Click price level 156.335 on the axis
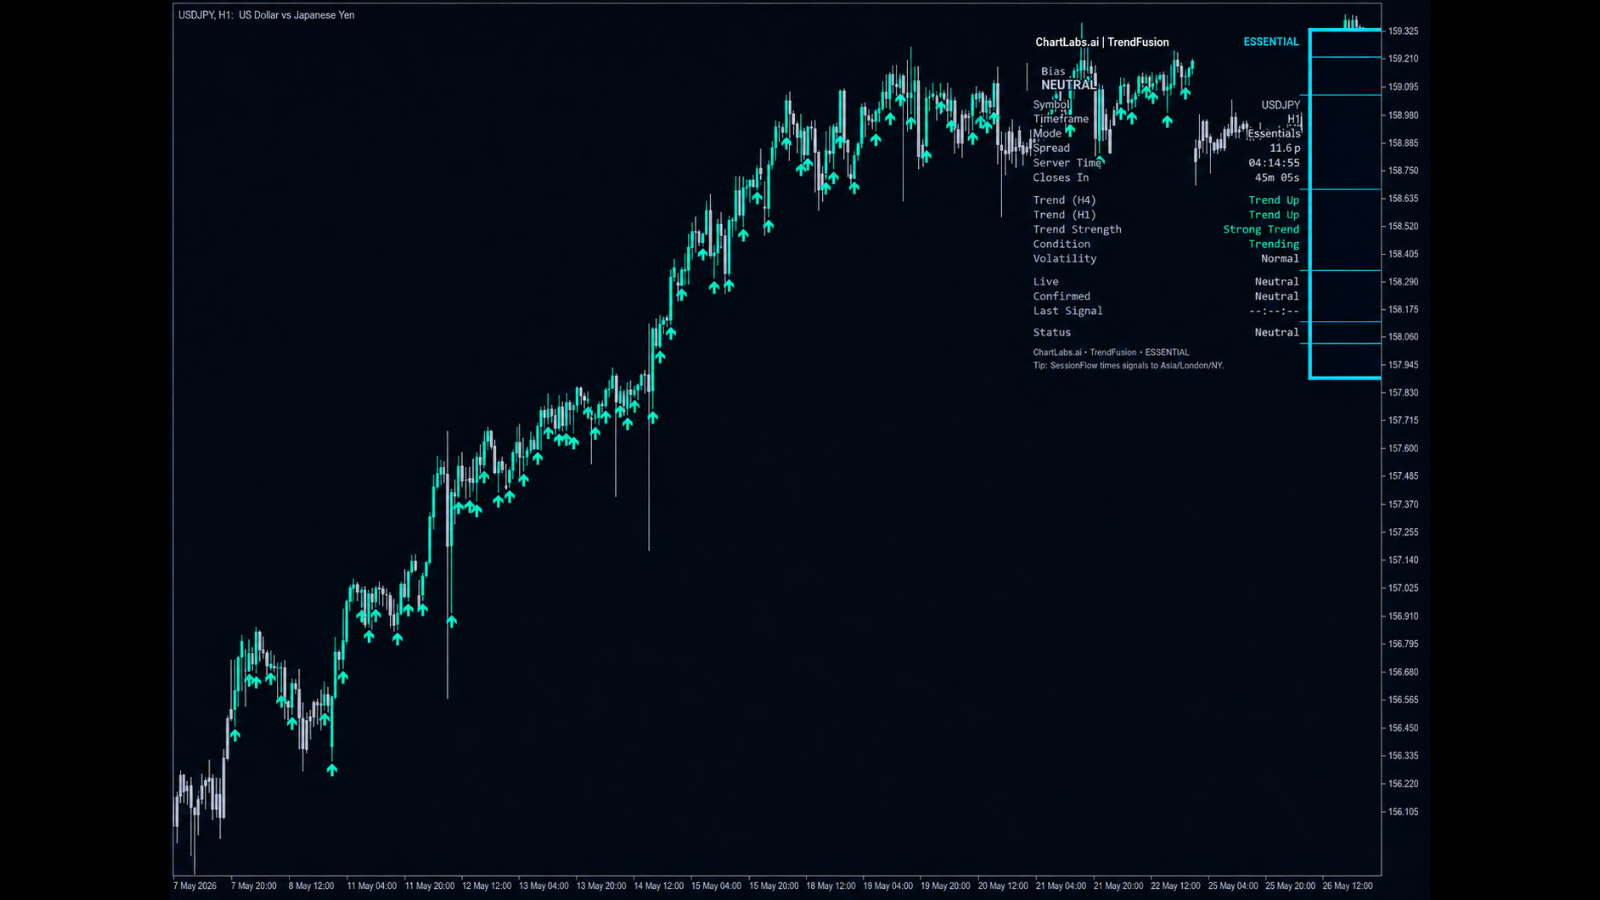This screenshot has height=900, width=1600. point(1403,756)
